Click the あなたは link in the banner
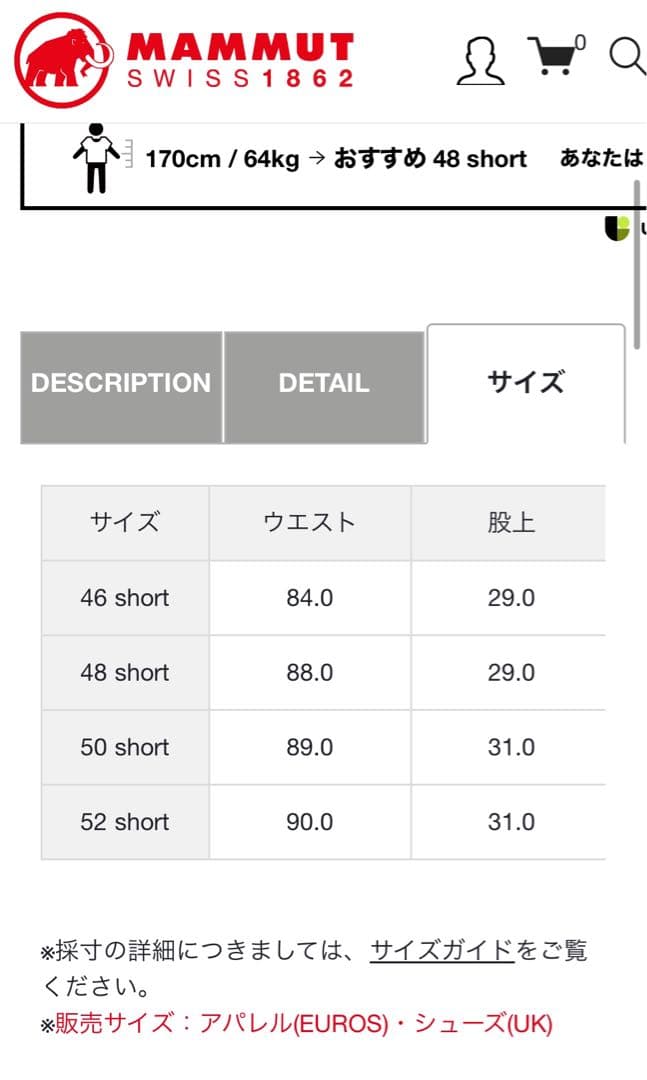The image size is (647, 1080). 606,159
